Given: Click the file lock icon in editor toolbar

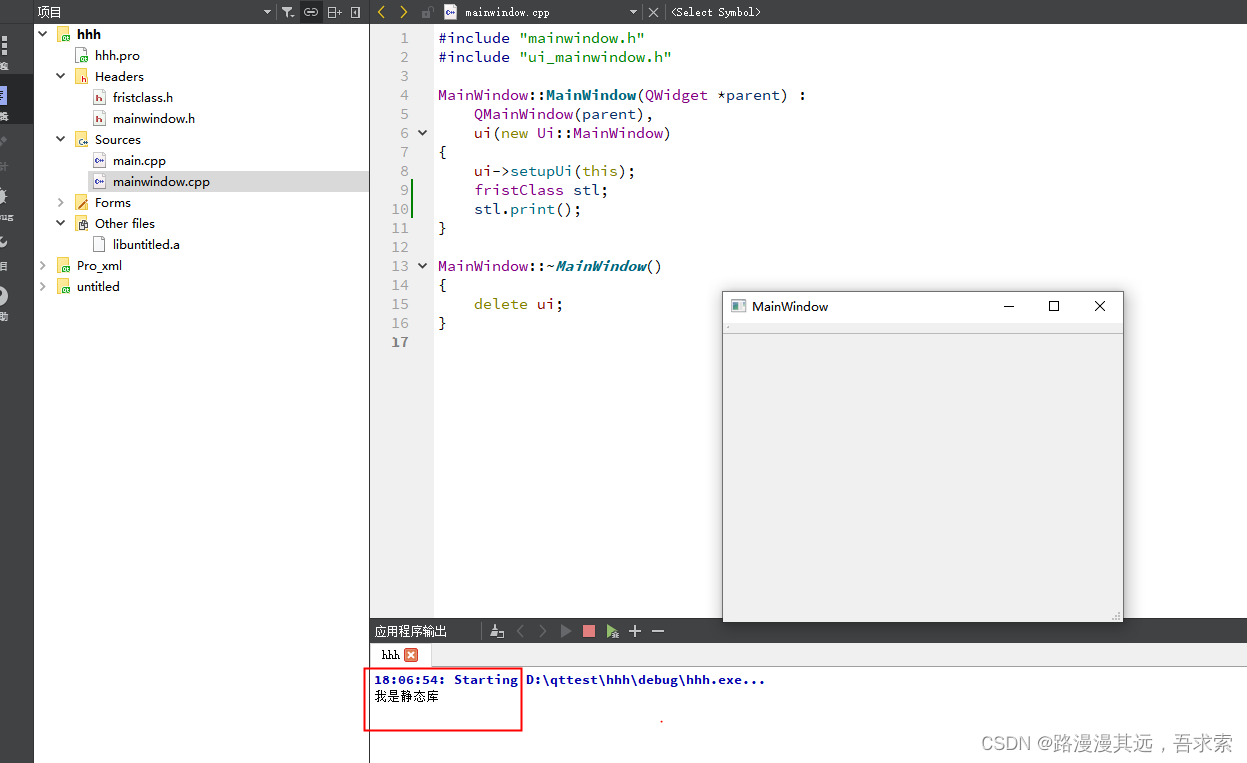Looking at the screenshot, I should coord(428,12).
